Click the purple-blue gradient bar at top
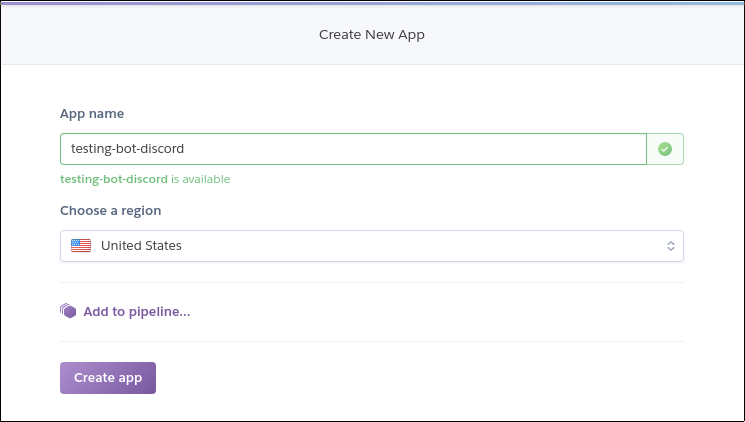This screenshot has height=422, width=745. pyautogui.click(x=372, y=3)
